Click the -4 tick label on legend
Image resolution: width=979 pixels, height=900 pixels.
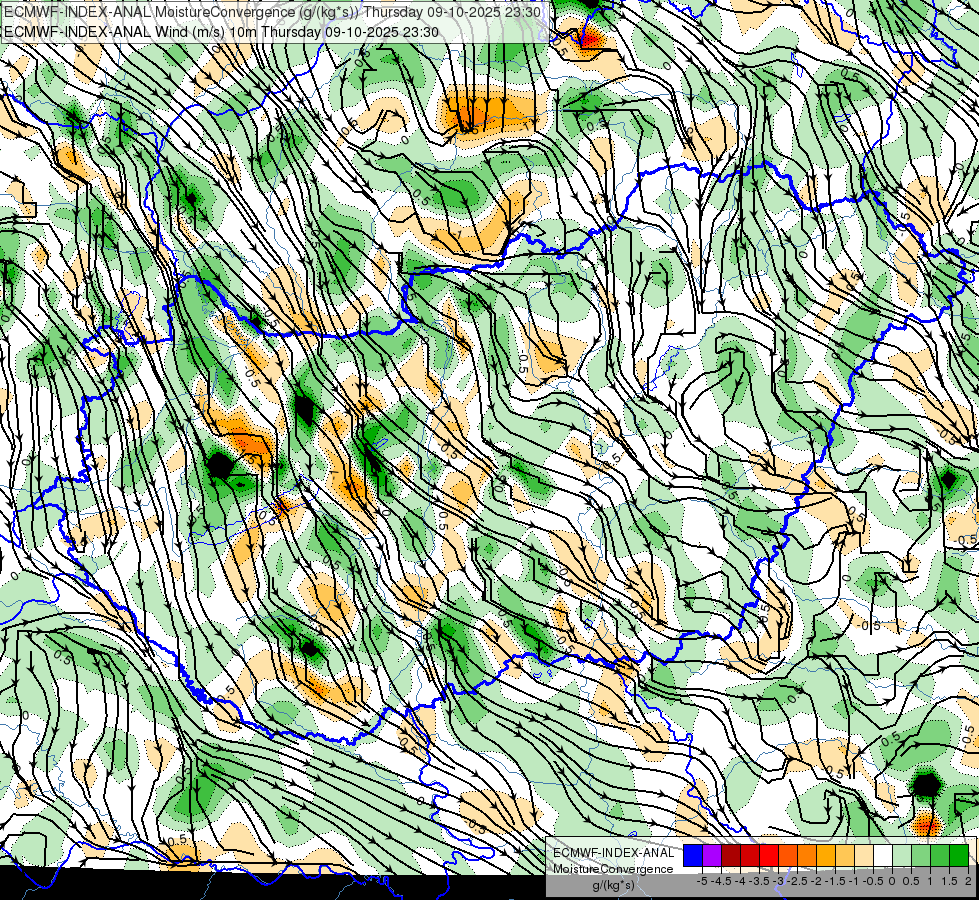point(740,881)
